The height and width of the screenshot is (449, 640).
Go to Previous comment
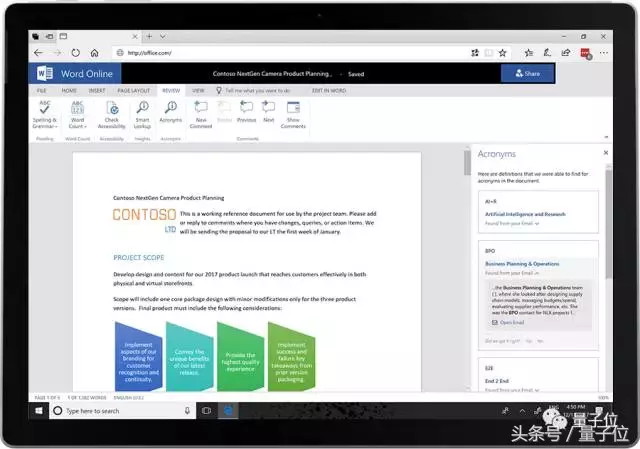(x=247, y=112)
